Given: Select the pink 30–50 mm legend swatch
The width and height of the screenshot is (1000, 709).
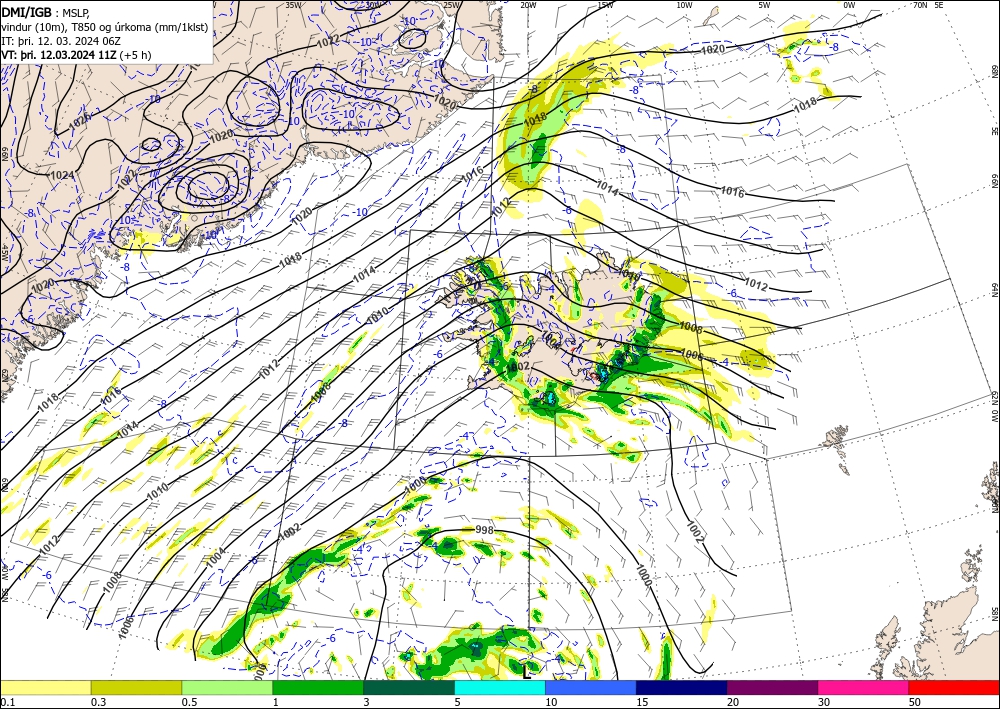Looking at the screenshot, I should 864,687.
